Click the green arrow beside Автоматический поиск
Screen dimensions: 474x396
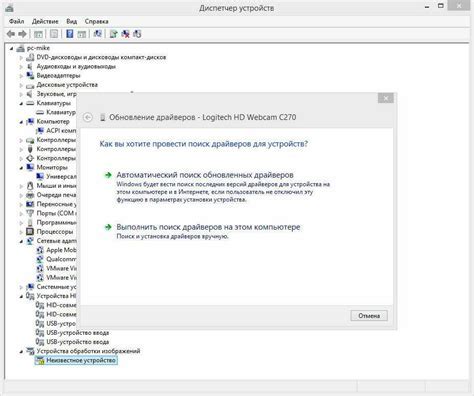point(108,175)
